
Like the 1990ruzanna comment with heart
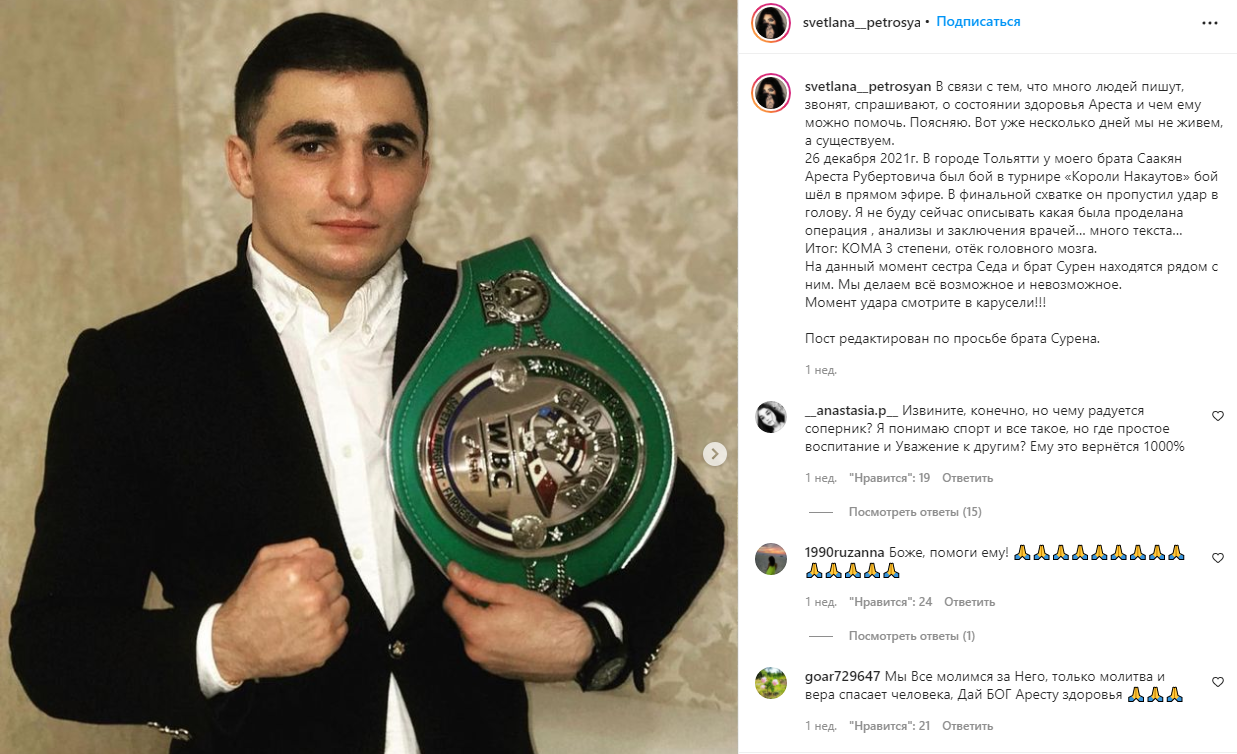pyautogui.click(x=1218, y=558)
